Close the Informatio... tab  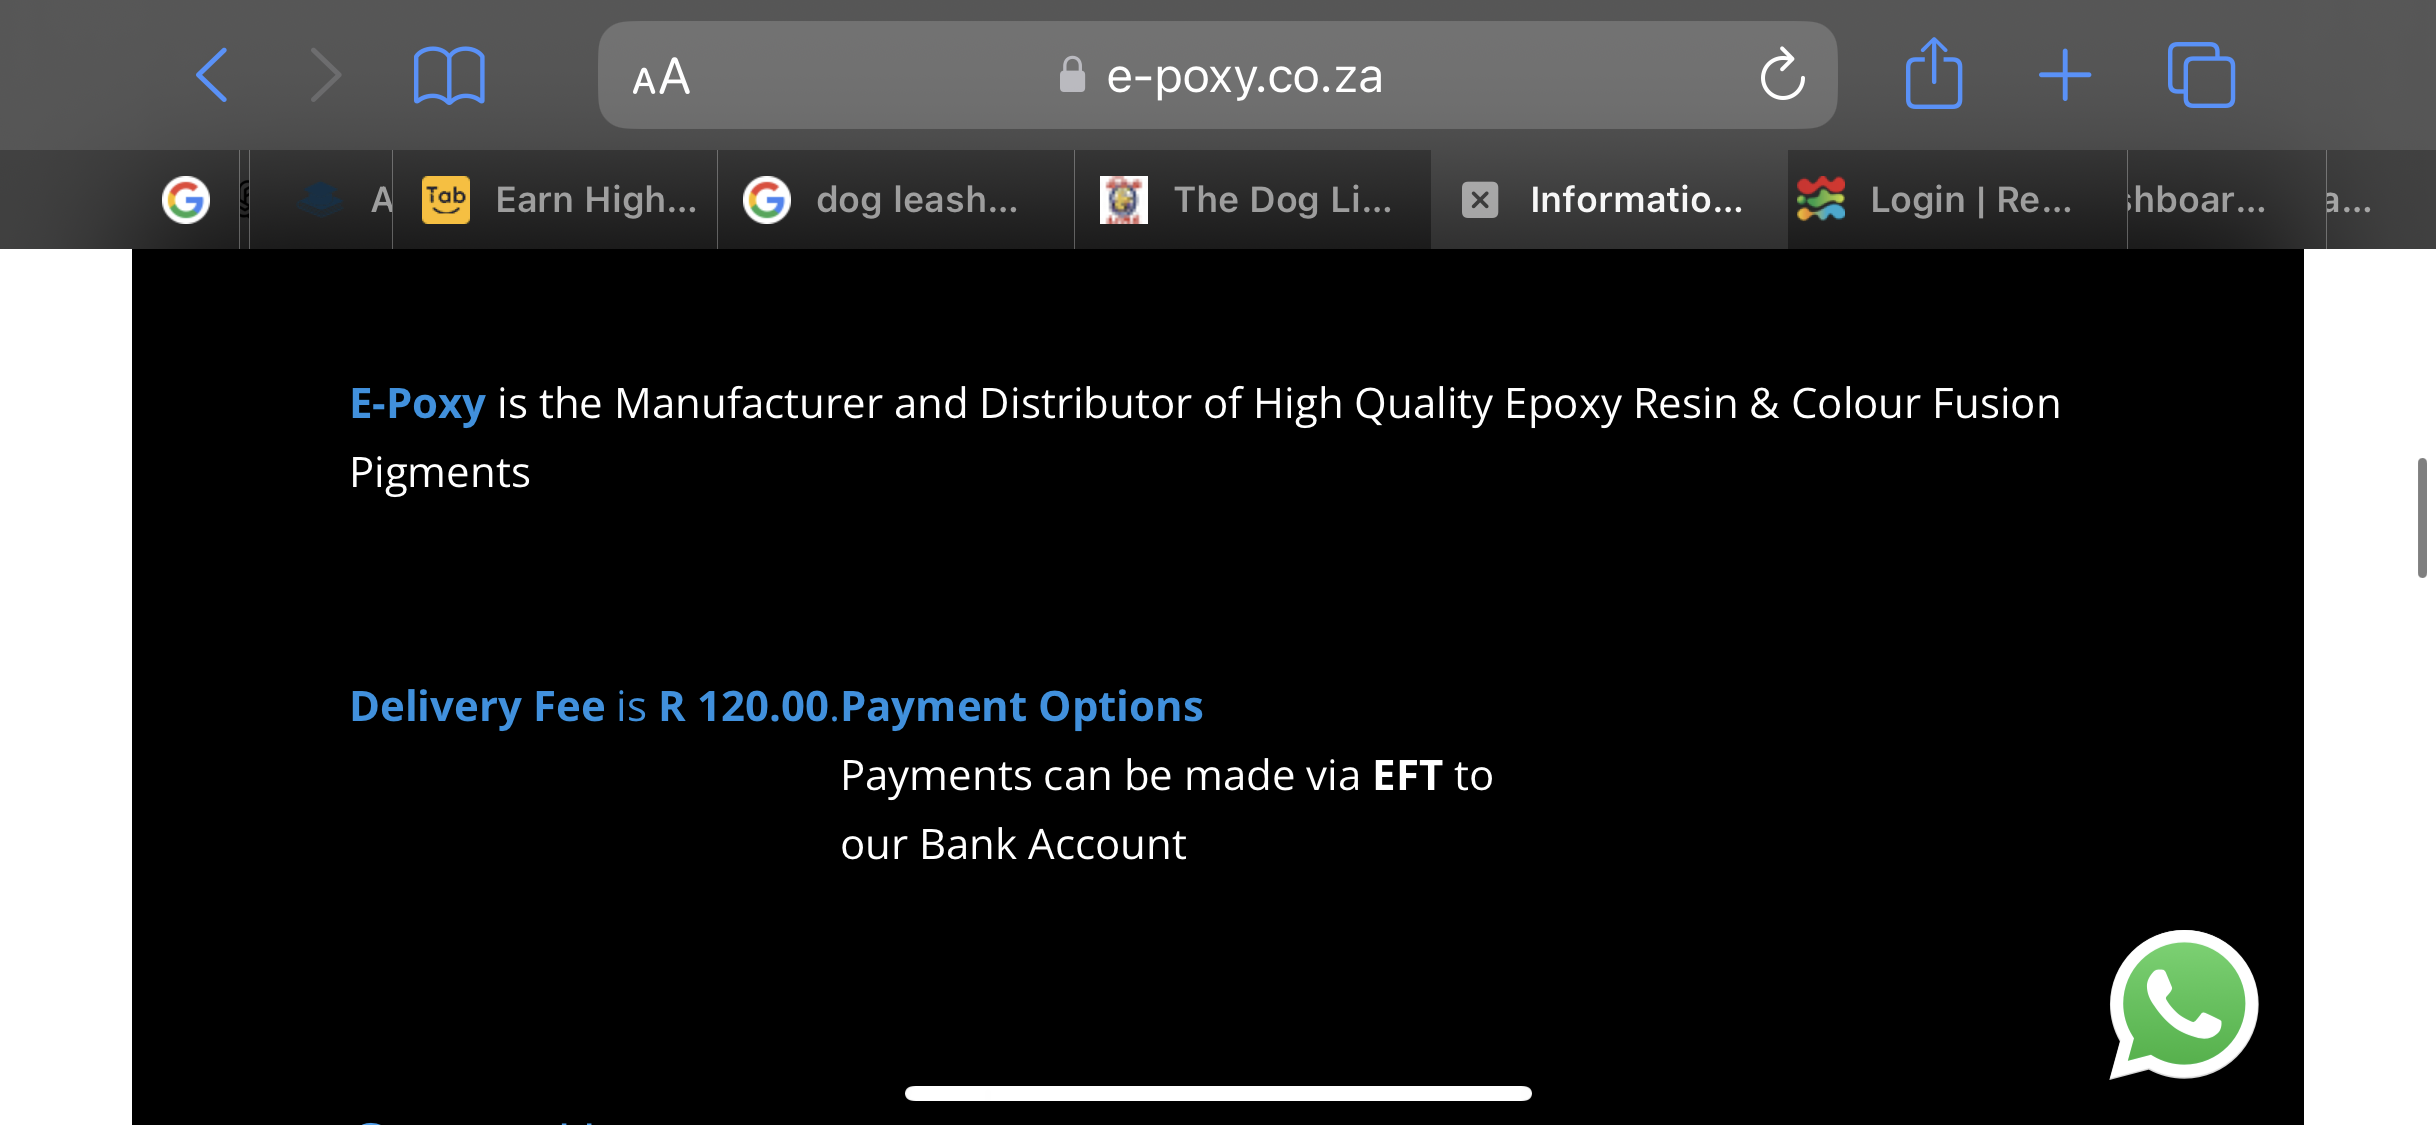(x=1480, y=200)
